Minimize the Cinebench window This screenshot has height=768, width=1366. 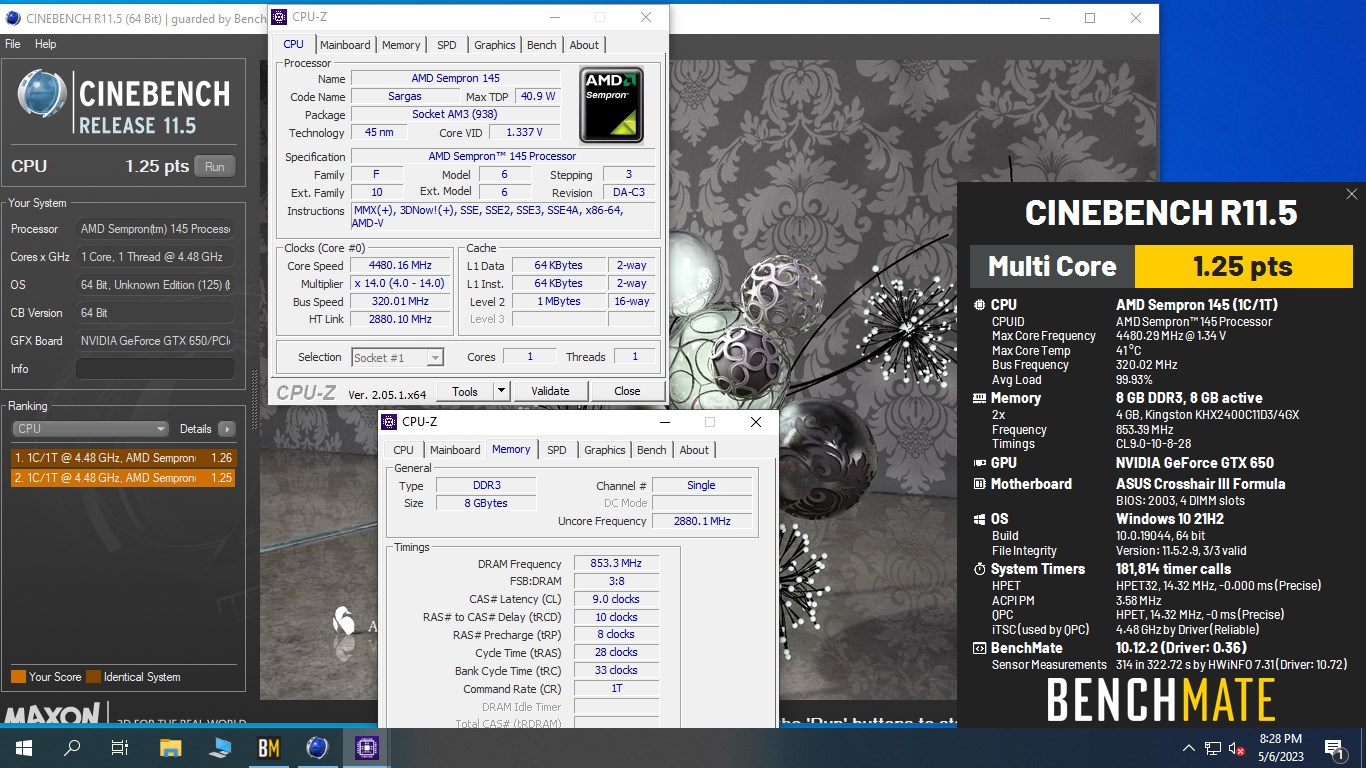[1044, 18]
